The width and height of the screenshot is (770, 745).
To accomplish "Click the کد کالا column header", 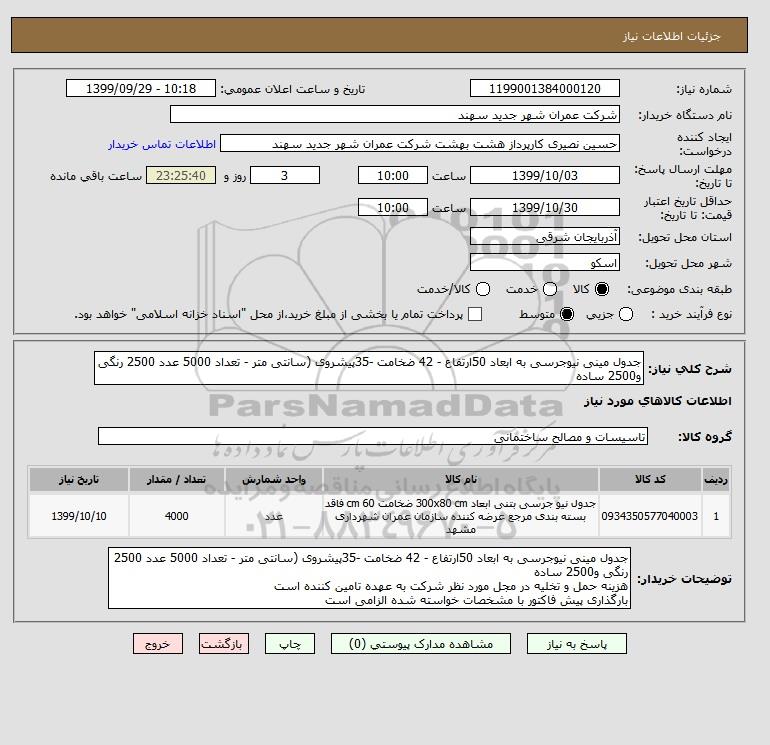I will tap(650, 480).
